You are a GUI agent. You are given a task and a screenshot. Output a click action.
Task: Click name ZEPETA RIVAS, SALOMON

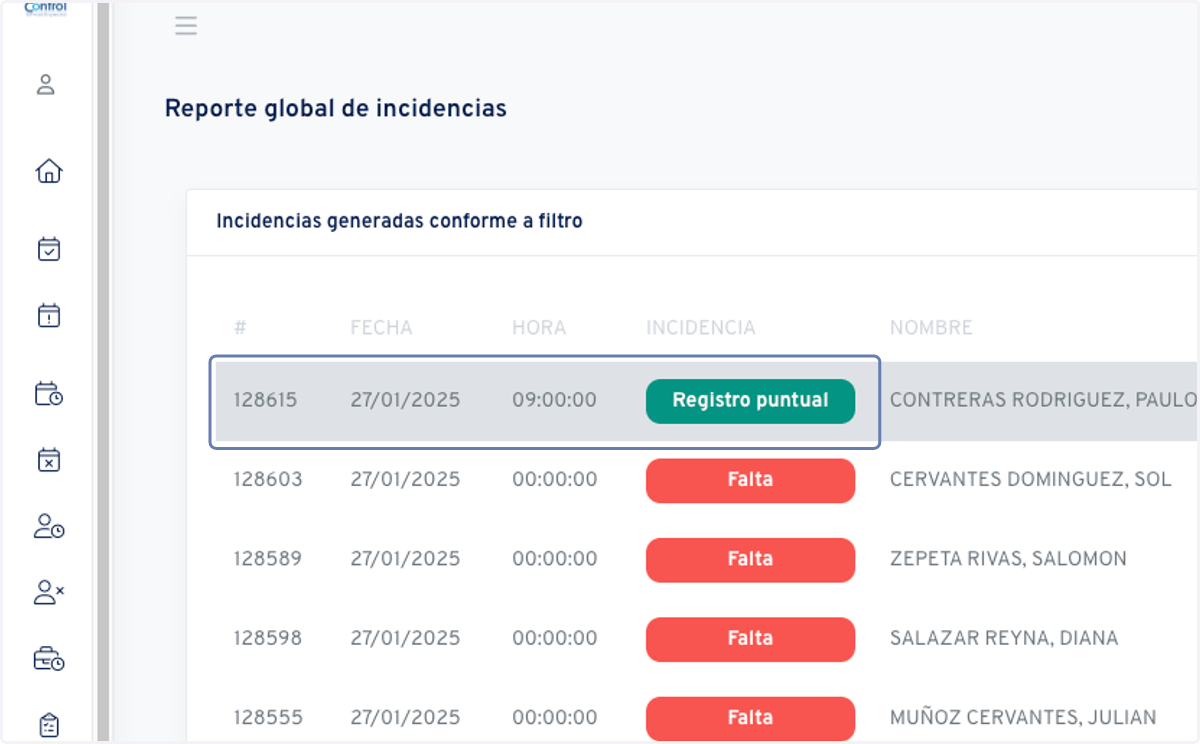[x=1008, y=559]
